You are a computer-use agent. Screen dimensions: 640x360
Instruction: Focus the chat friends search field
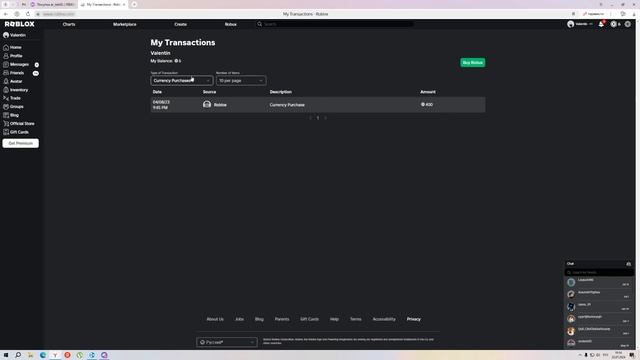(x=599, y=272)
